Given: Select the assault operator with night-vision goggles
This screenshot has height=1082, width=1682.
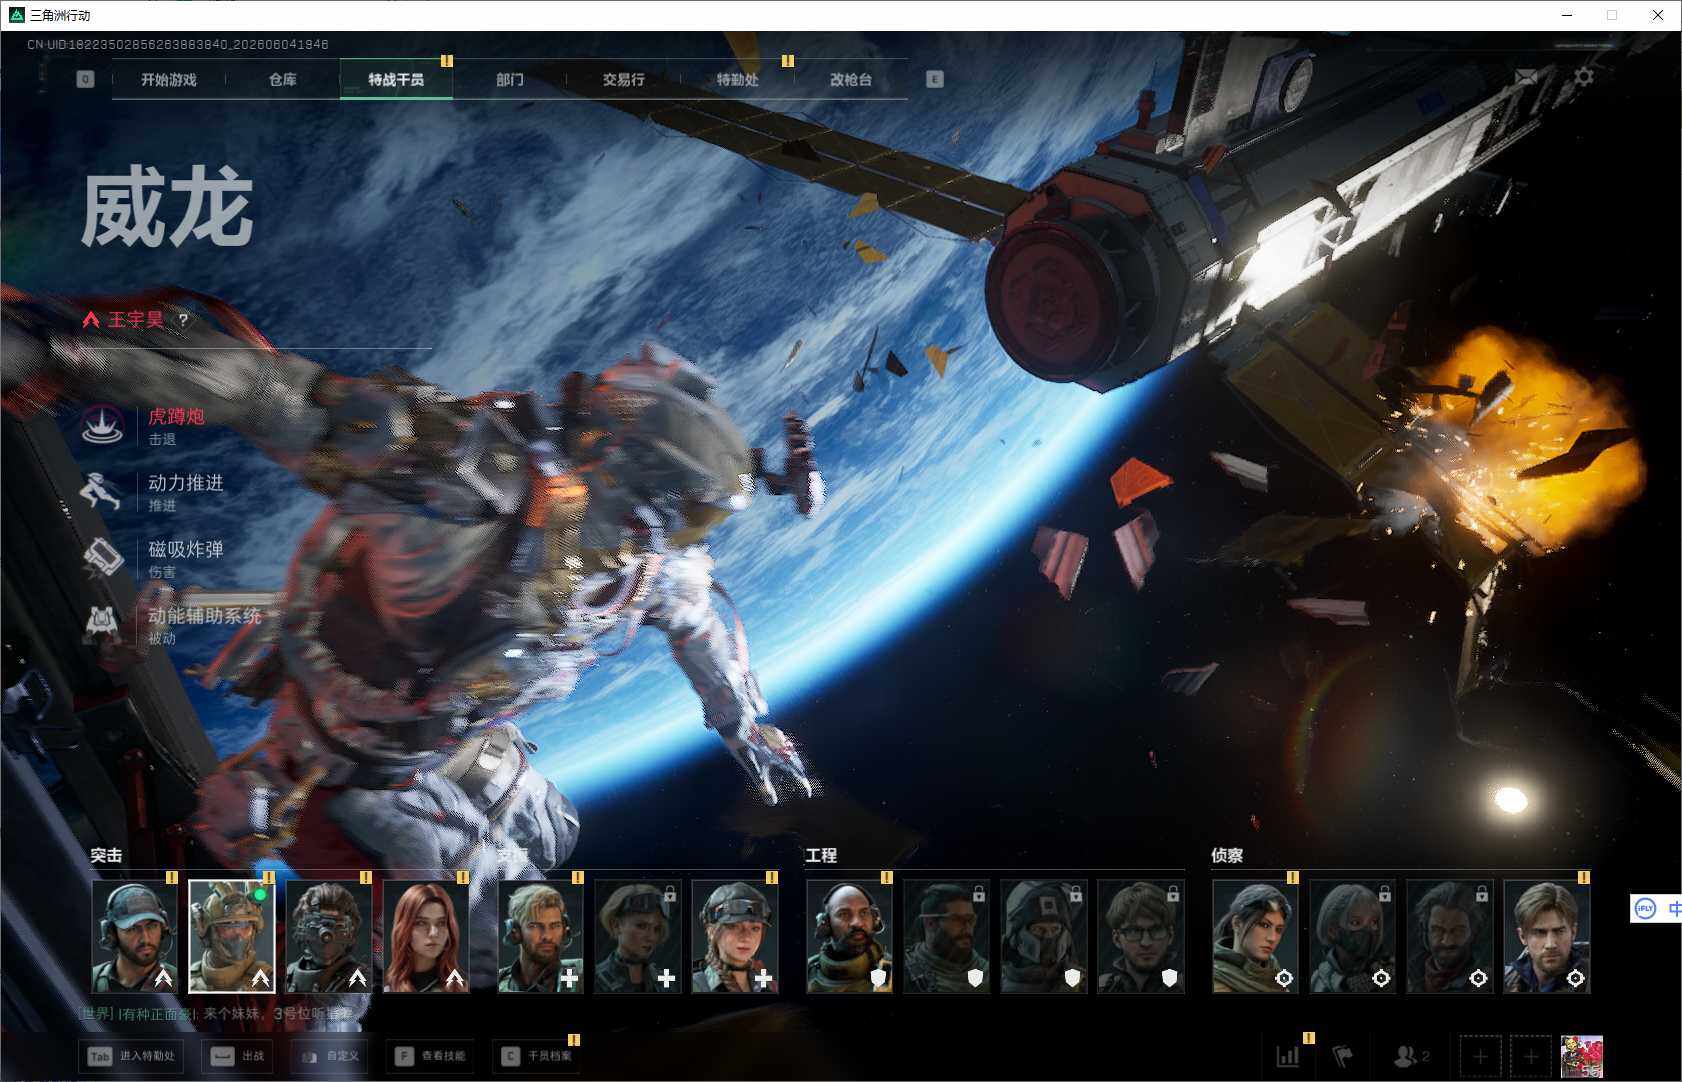Looking at the screenshot, I should click(x=329, y=936).
